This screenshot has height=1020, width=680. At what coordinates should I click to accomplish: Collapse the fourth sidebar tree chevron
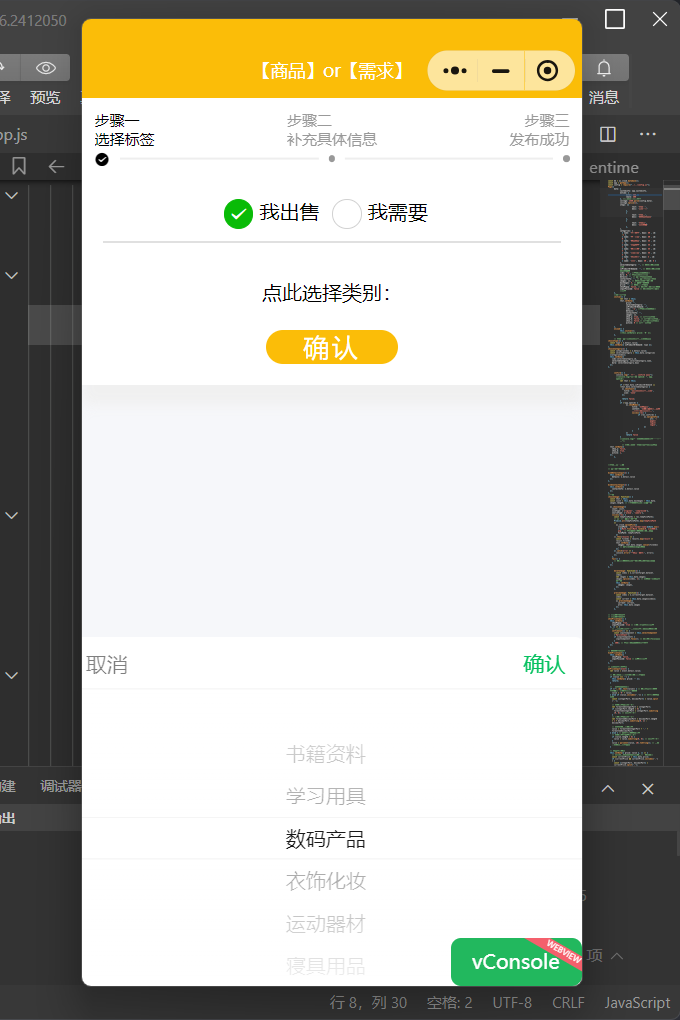[x=12, y=675]
